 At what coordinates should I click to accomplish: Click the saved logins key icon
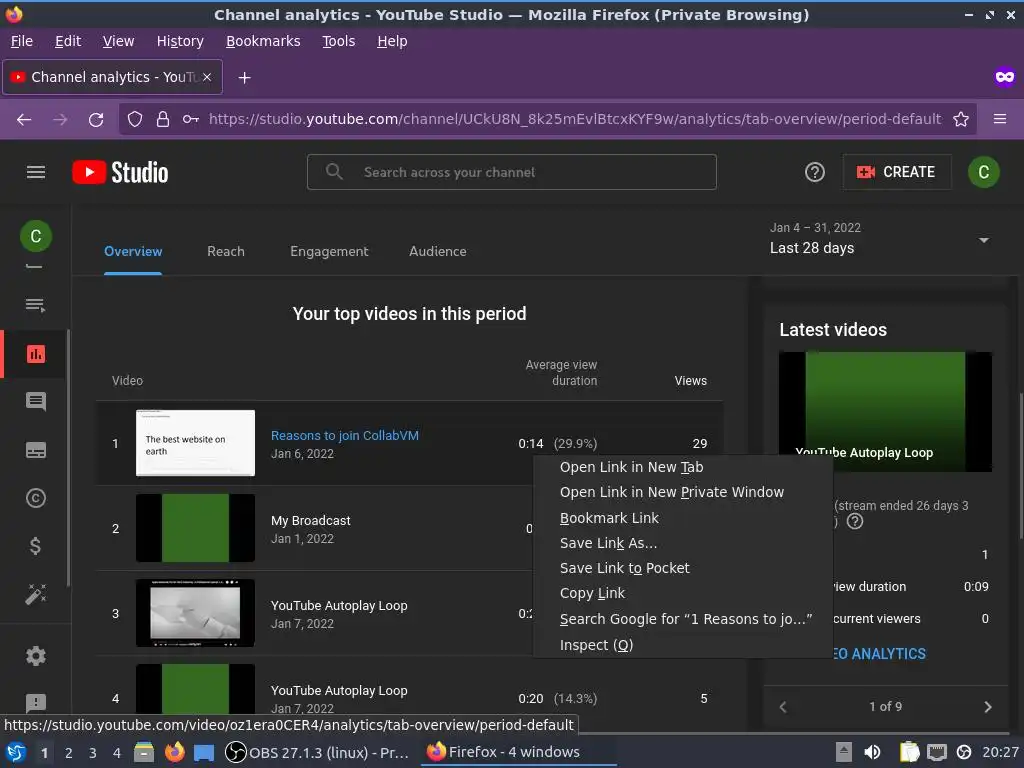pos(190,119)
